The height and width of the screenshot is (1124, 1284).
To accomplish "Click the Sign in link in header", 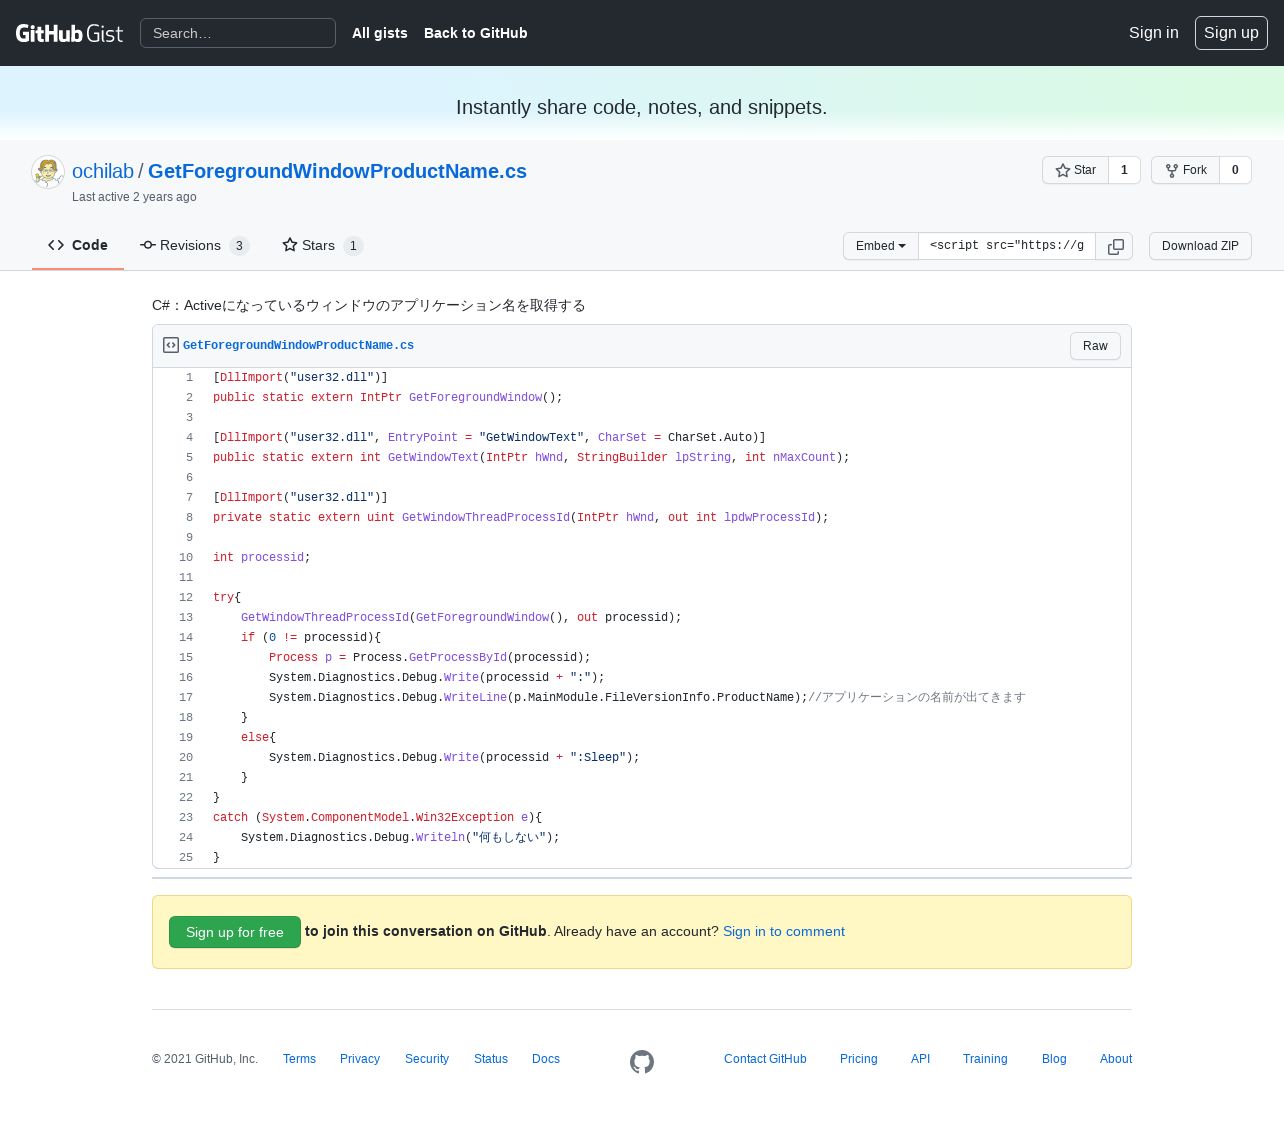I will click(1154, 33).
